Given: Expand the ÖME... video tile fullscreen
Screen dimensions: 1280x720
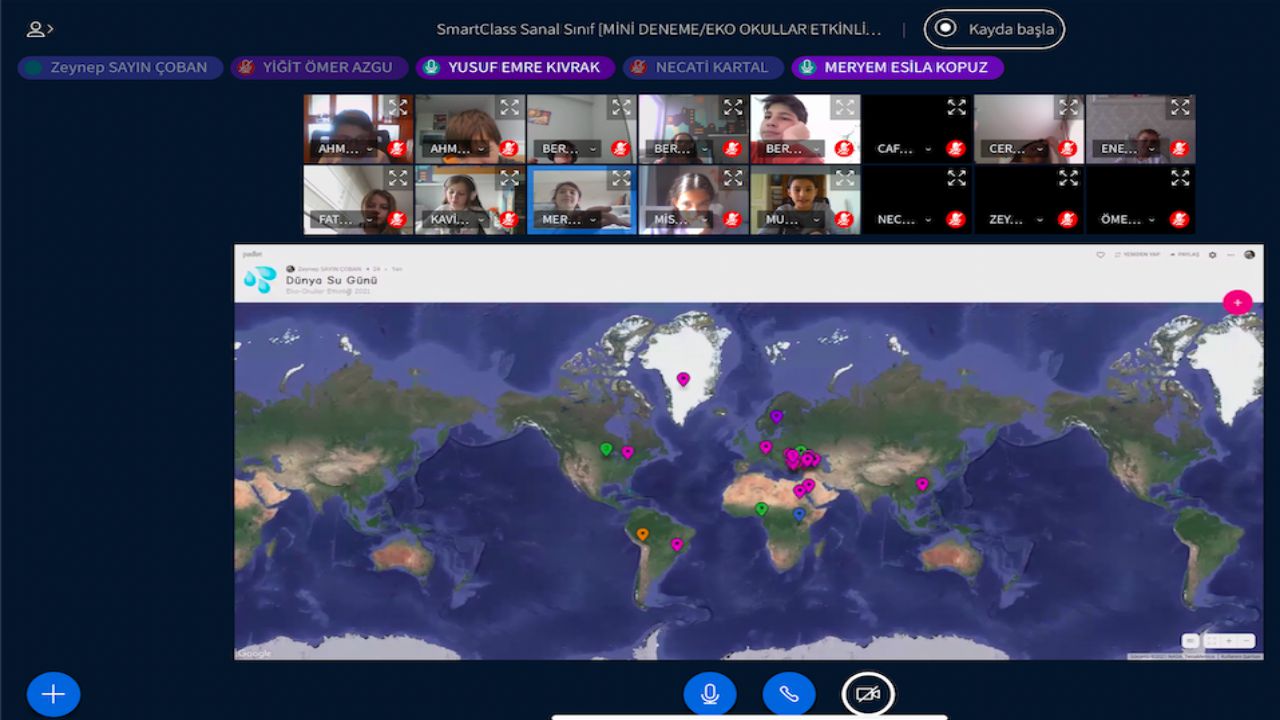Looking at the screenshot, I should pos(1180,178).
